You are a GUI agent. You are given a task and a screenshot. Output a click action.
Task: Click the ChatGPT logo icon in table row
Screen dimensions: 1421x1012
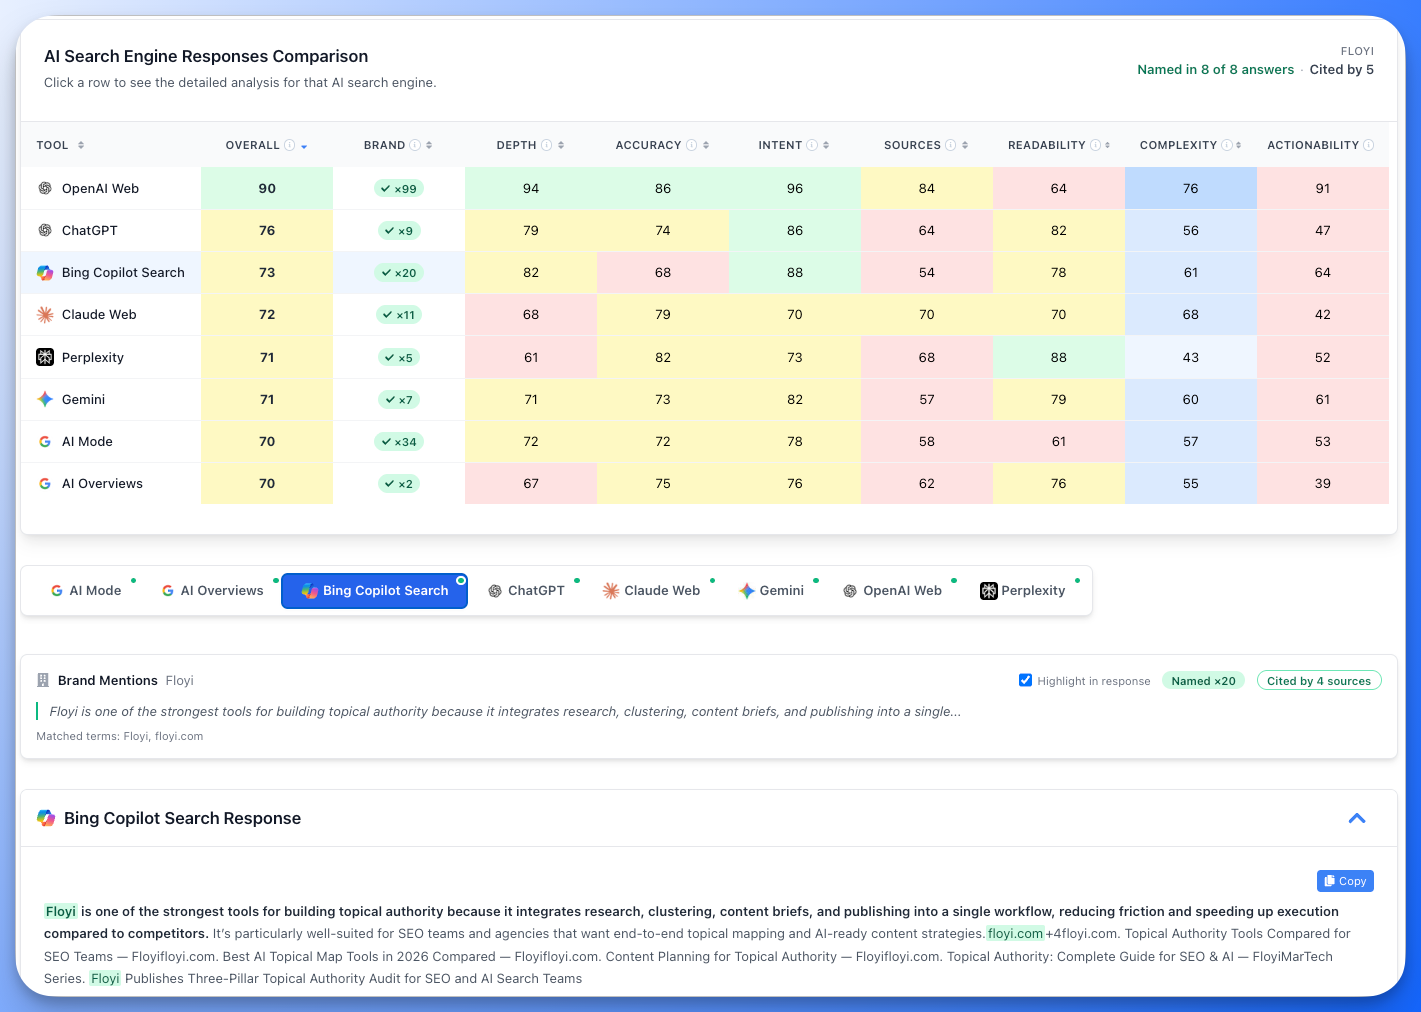(45, 230)
